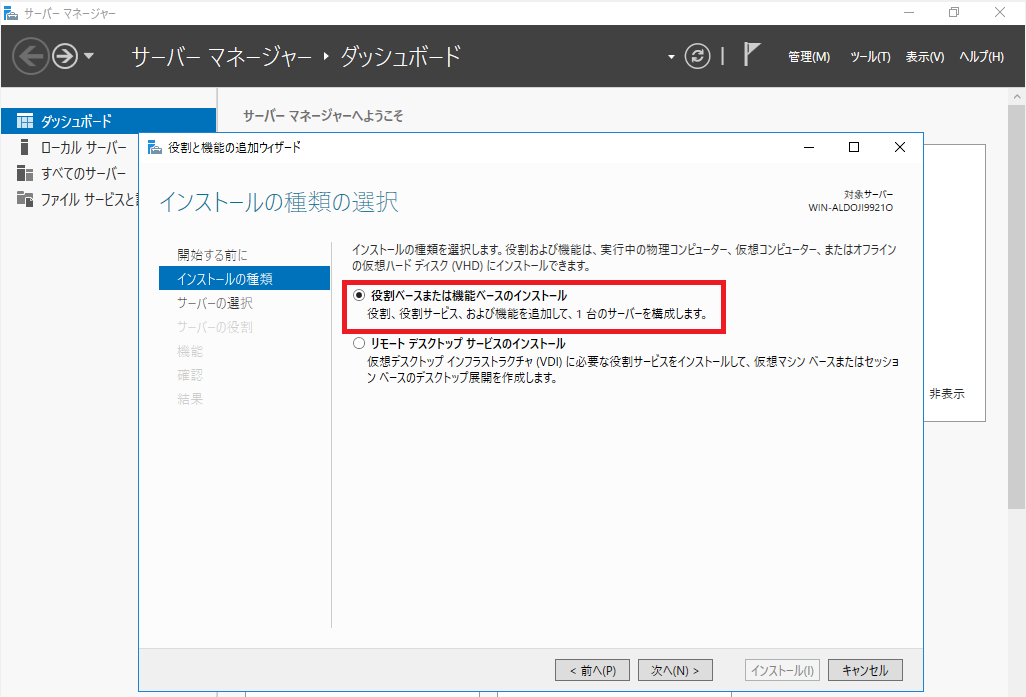1026x697 pixels.
Task: Click the 非表示 link in dashboard
Action: point(947,394)
